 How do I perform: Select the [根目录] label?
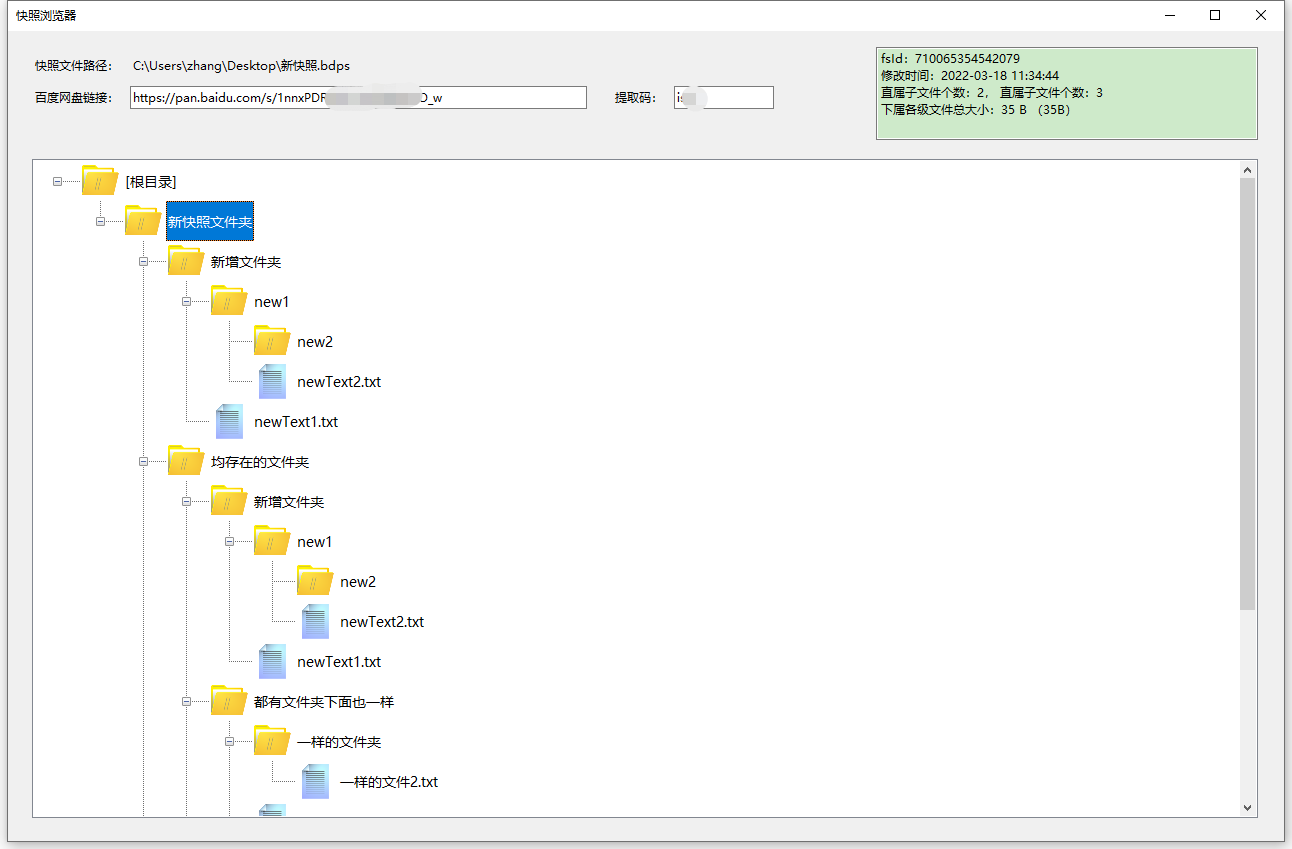pos(151,181)
